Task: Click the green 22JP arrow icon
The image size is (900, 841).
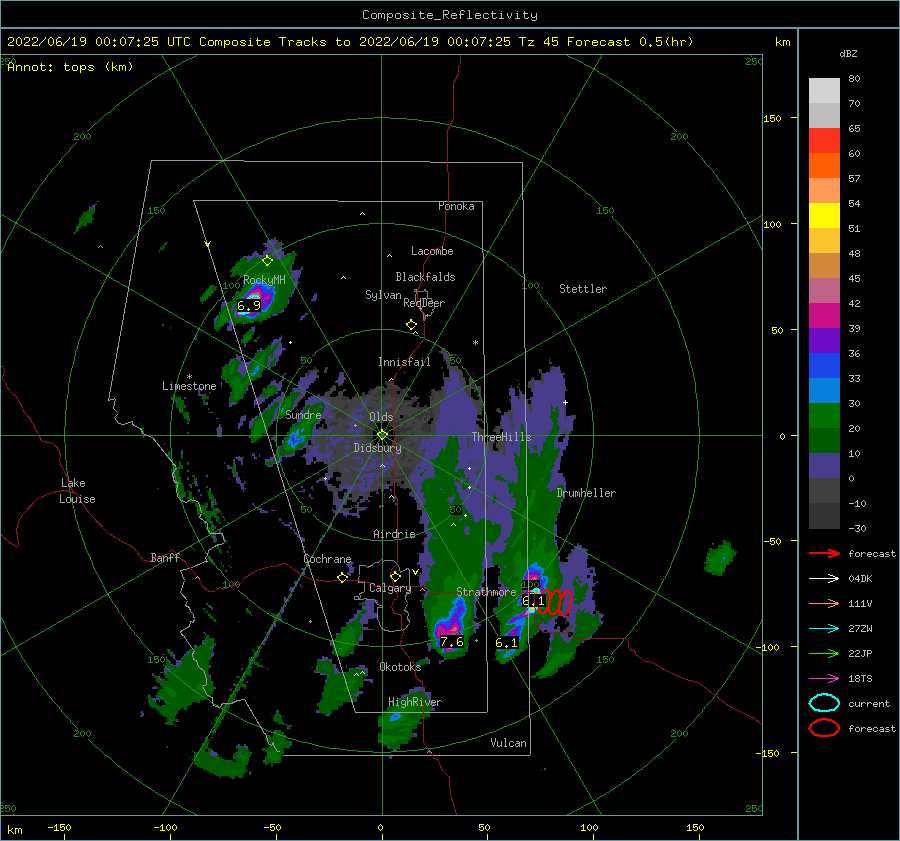Action: click(824, 653)
